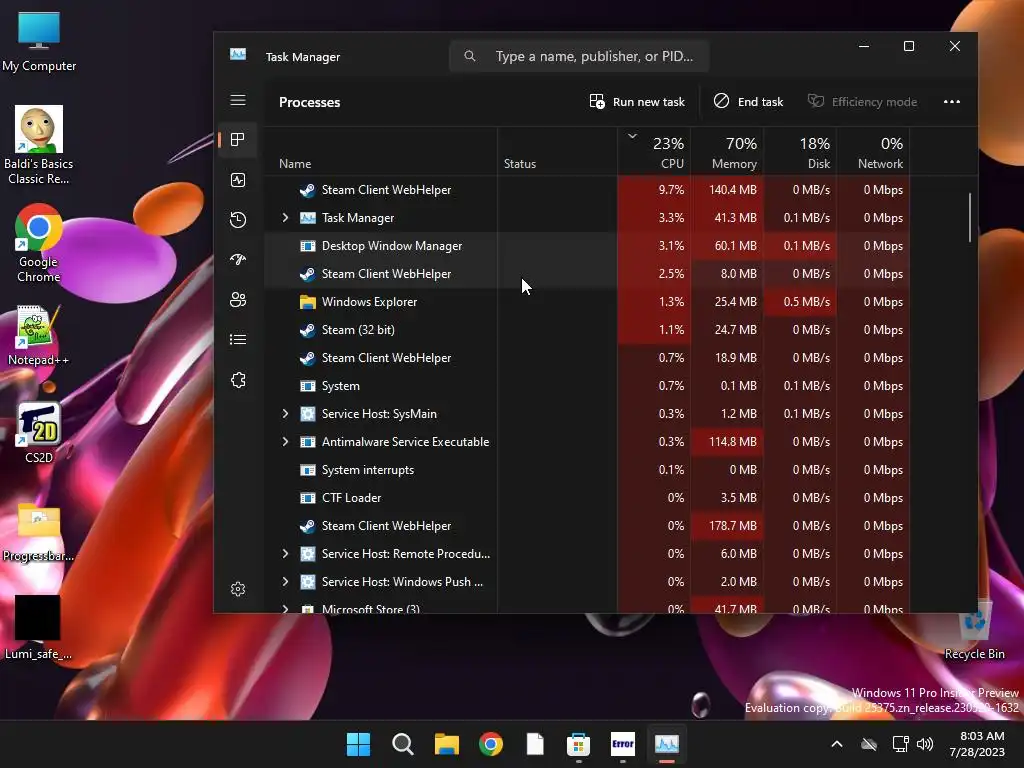Select the Progressbar folder on desktop
Screen dimensions: 1024x768
point(39,531)
